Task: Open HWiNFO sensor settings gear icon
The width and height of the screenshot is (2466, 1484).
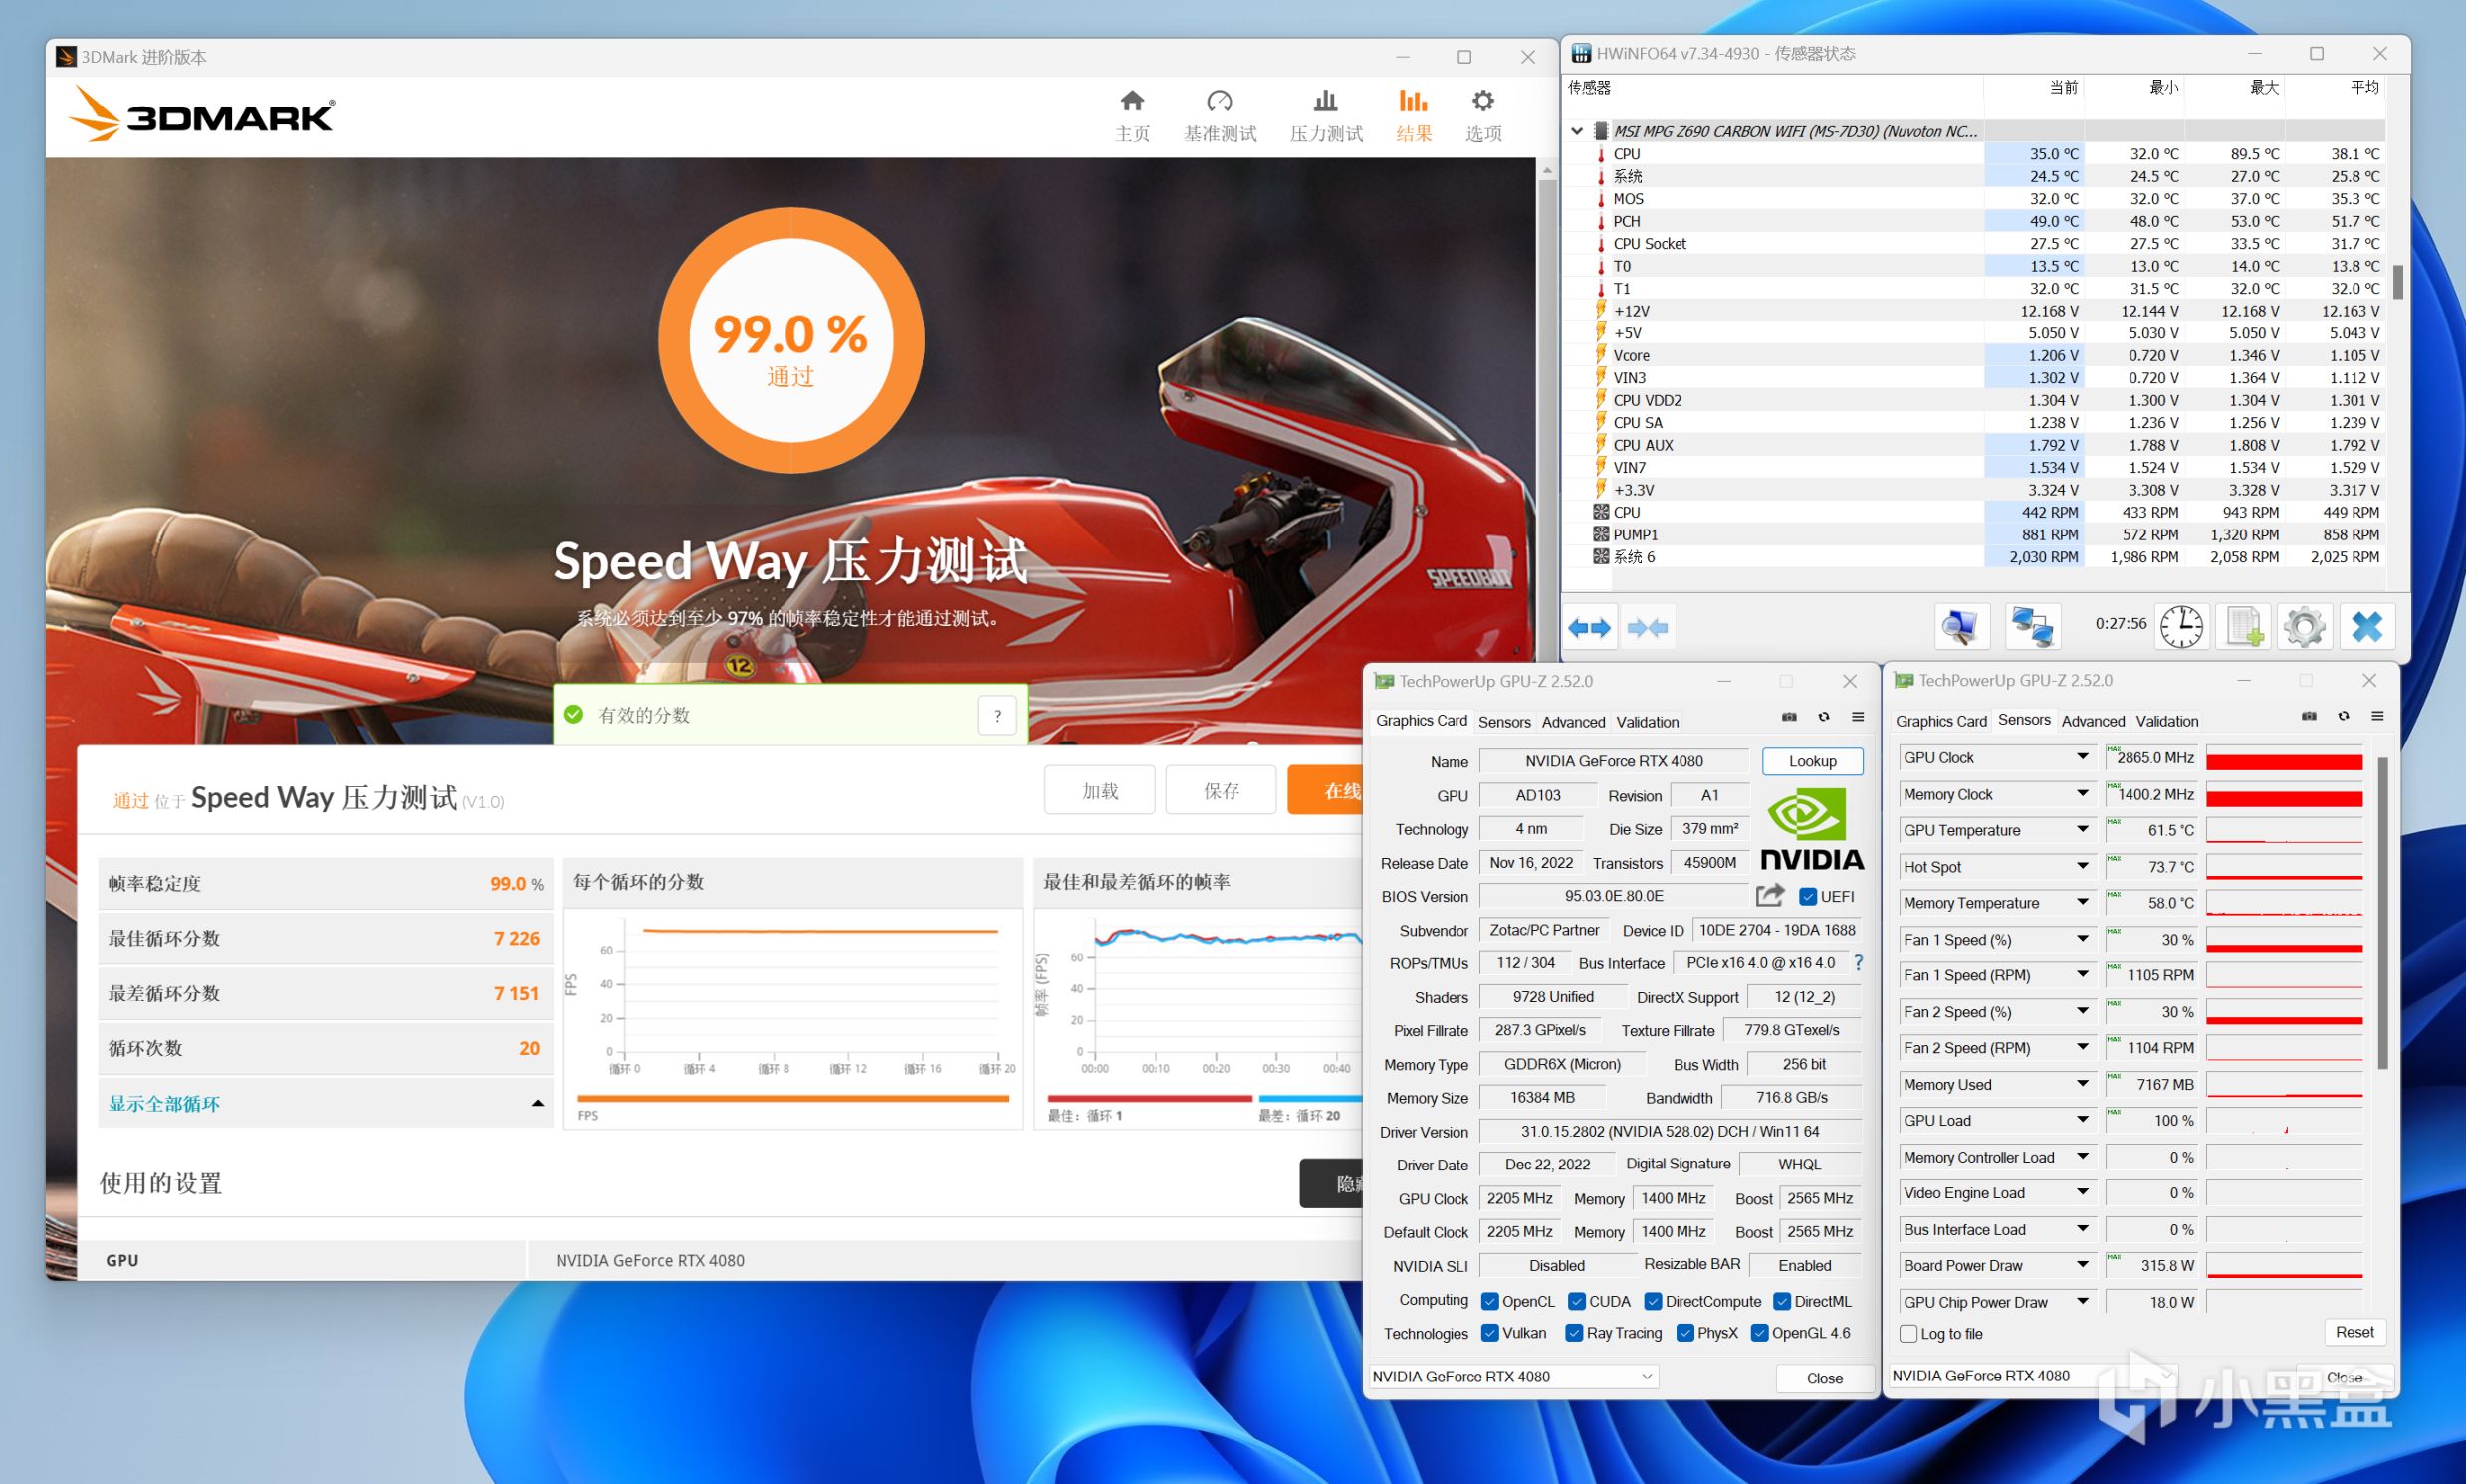Action: pyautogui.click(x=2304, y=628)
